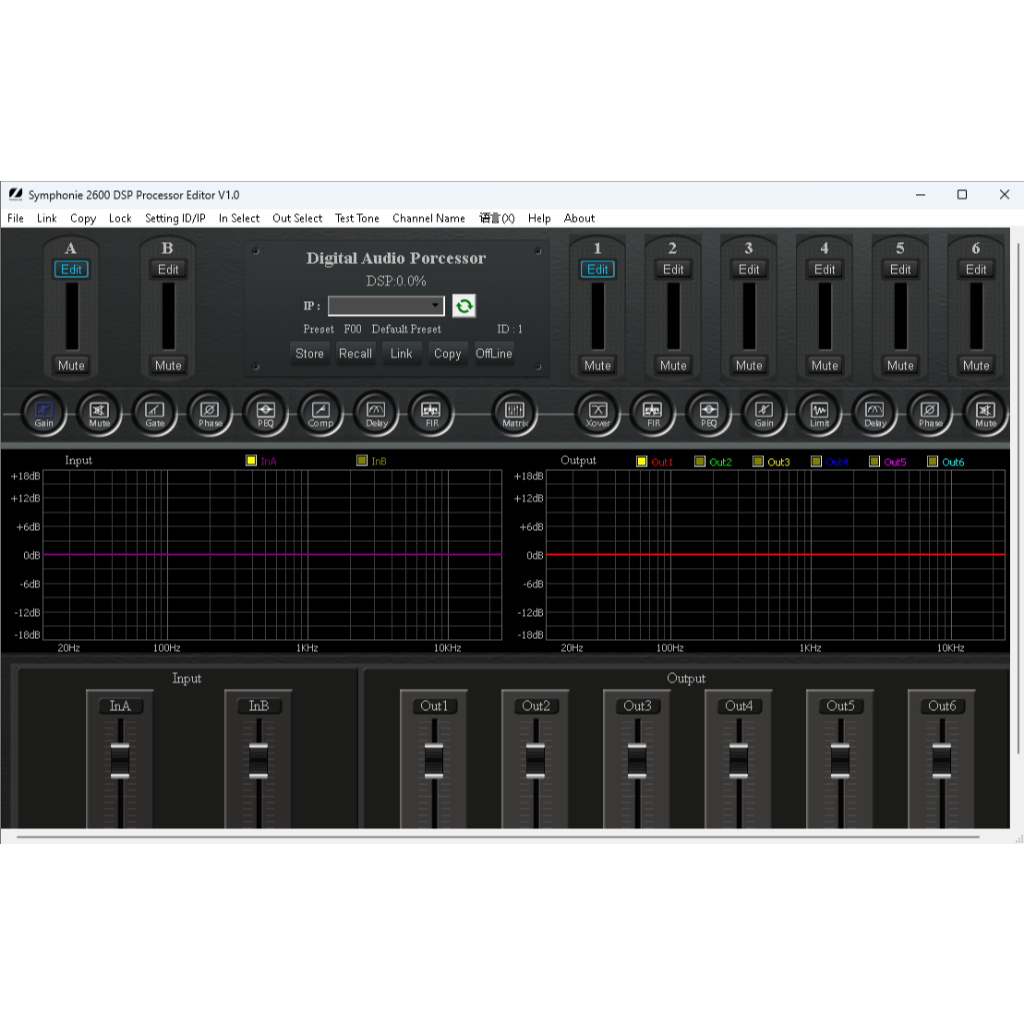Click Edit on output channel 5
1024x1024 pixels.
pyautogui.click(x=901, y=269)
